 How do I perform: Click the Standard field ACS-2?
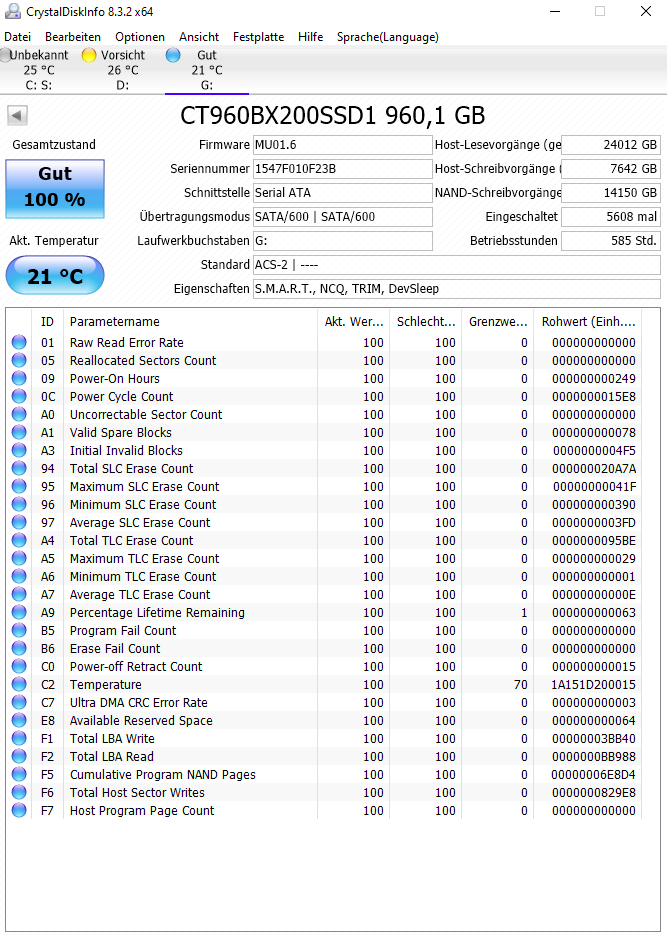point(457,264)
